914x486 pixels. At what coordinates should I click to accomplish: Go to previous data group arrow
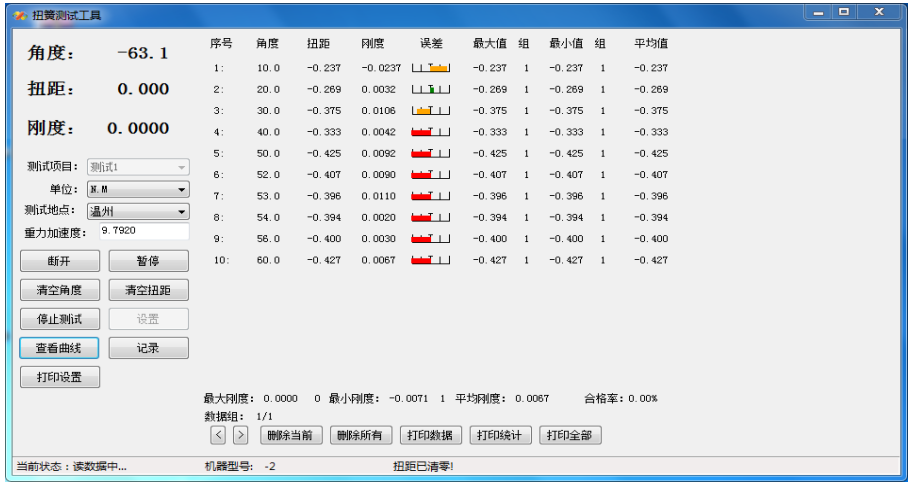pyautogui.click(x=218, y=435)
